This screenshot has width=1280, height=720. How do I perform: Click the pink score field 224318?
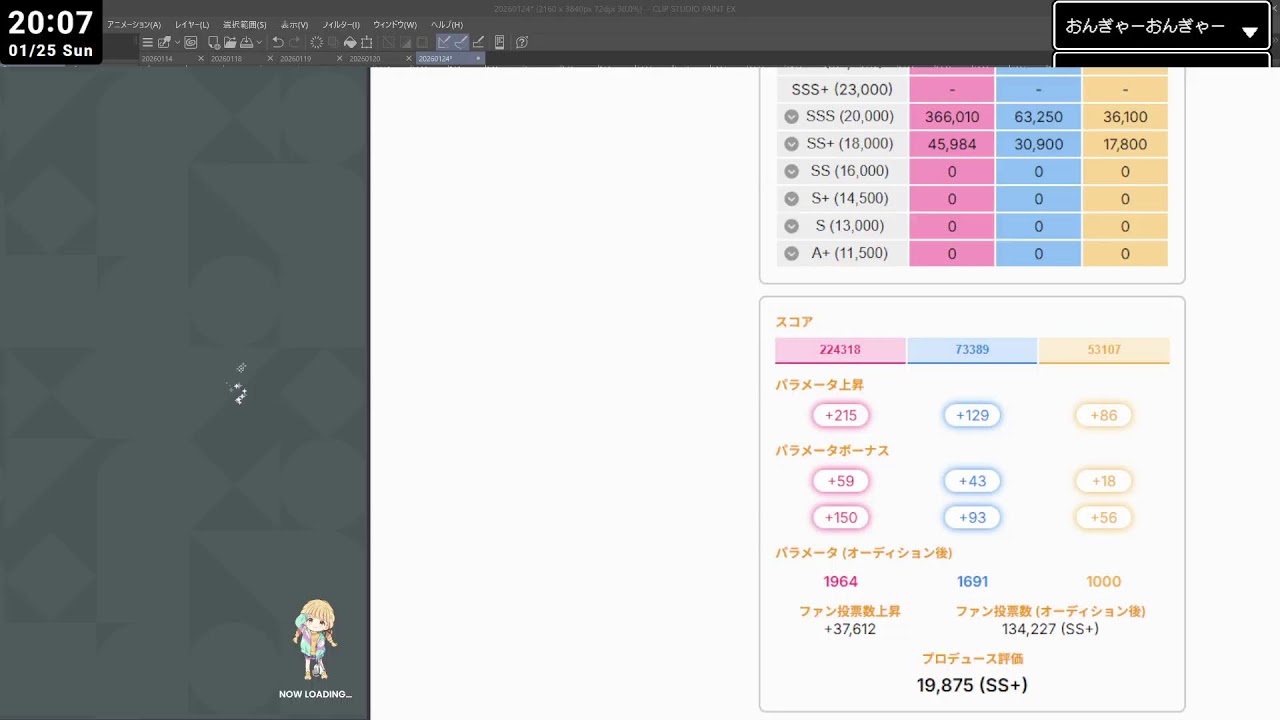coord(840,350)
